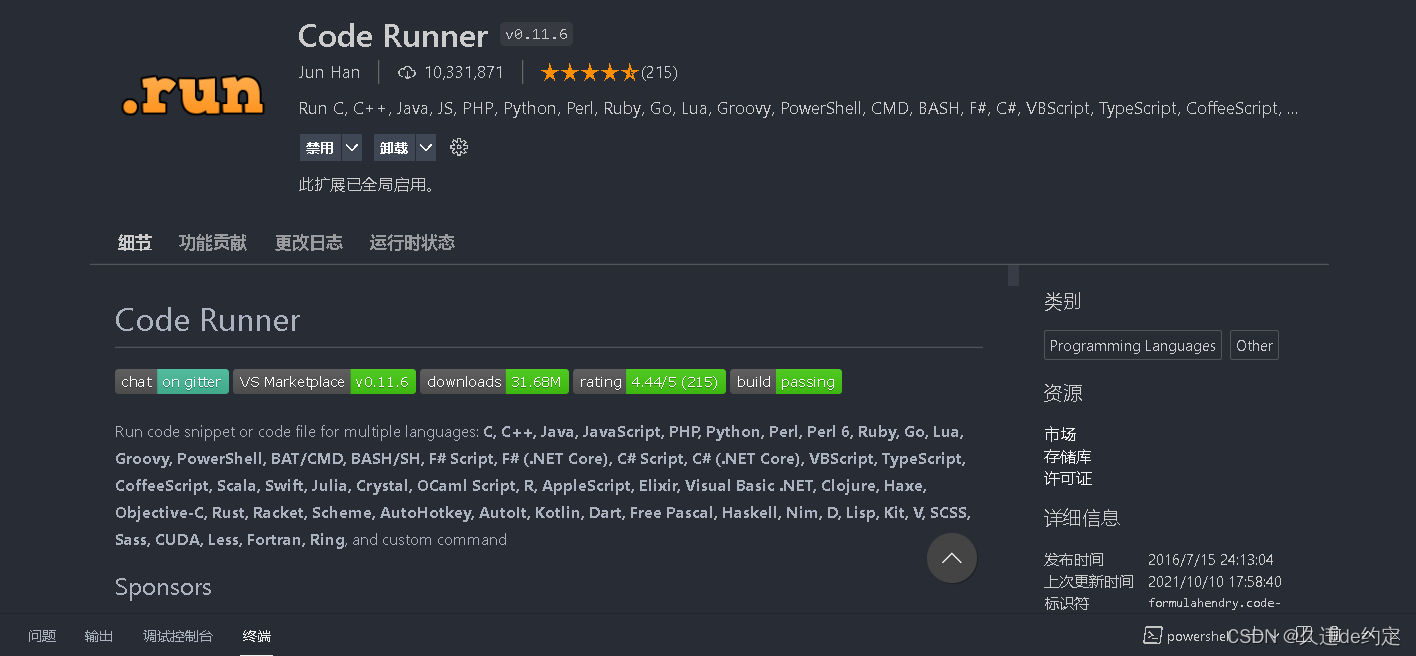Click the scroll-to-top arrow button
This screenshot has width=1416, height=656.
(952, 558)
